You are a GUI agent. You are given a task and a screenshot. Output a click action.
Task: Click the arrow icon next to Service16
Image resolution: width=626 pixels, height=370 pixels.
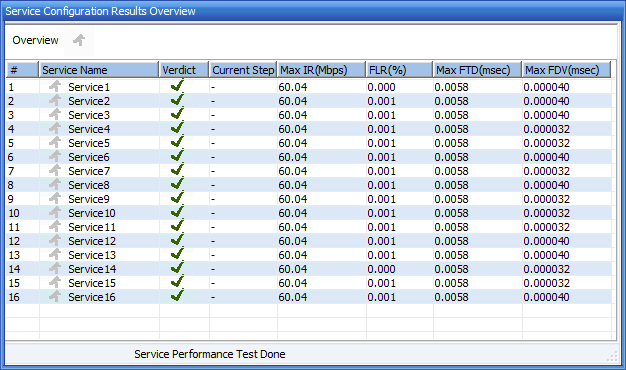point(55,296)
